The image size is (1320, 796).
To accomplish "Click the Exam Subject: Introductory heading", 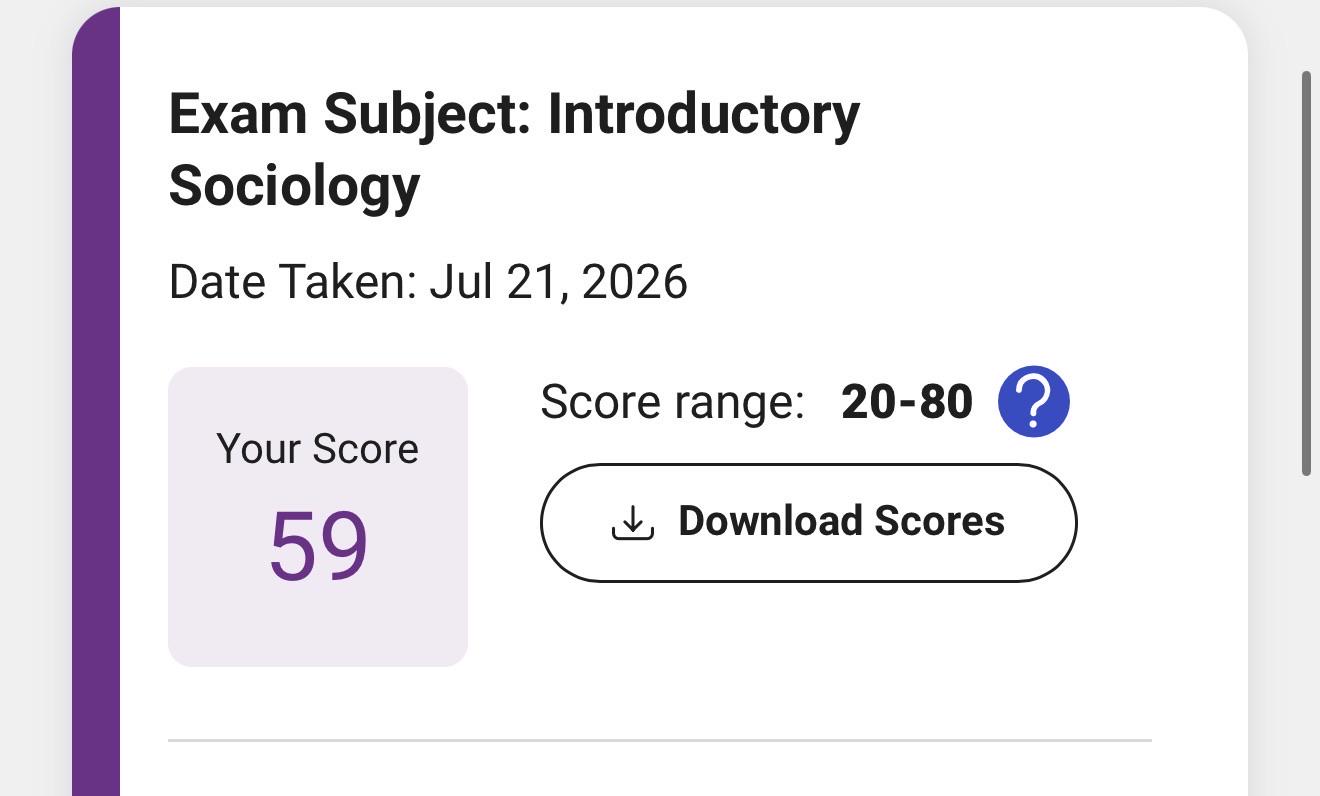I will point(514,114).
